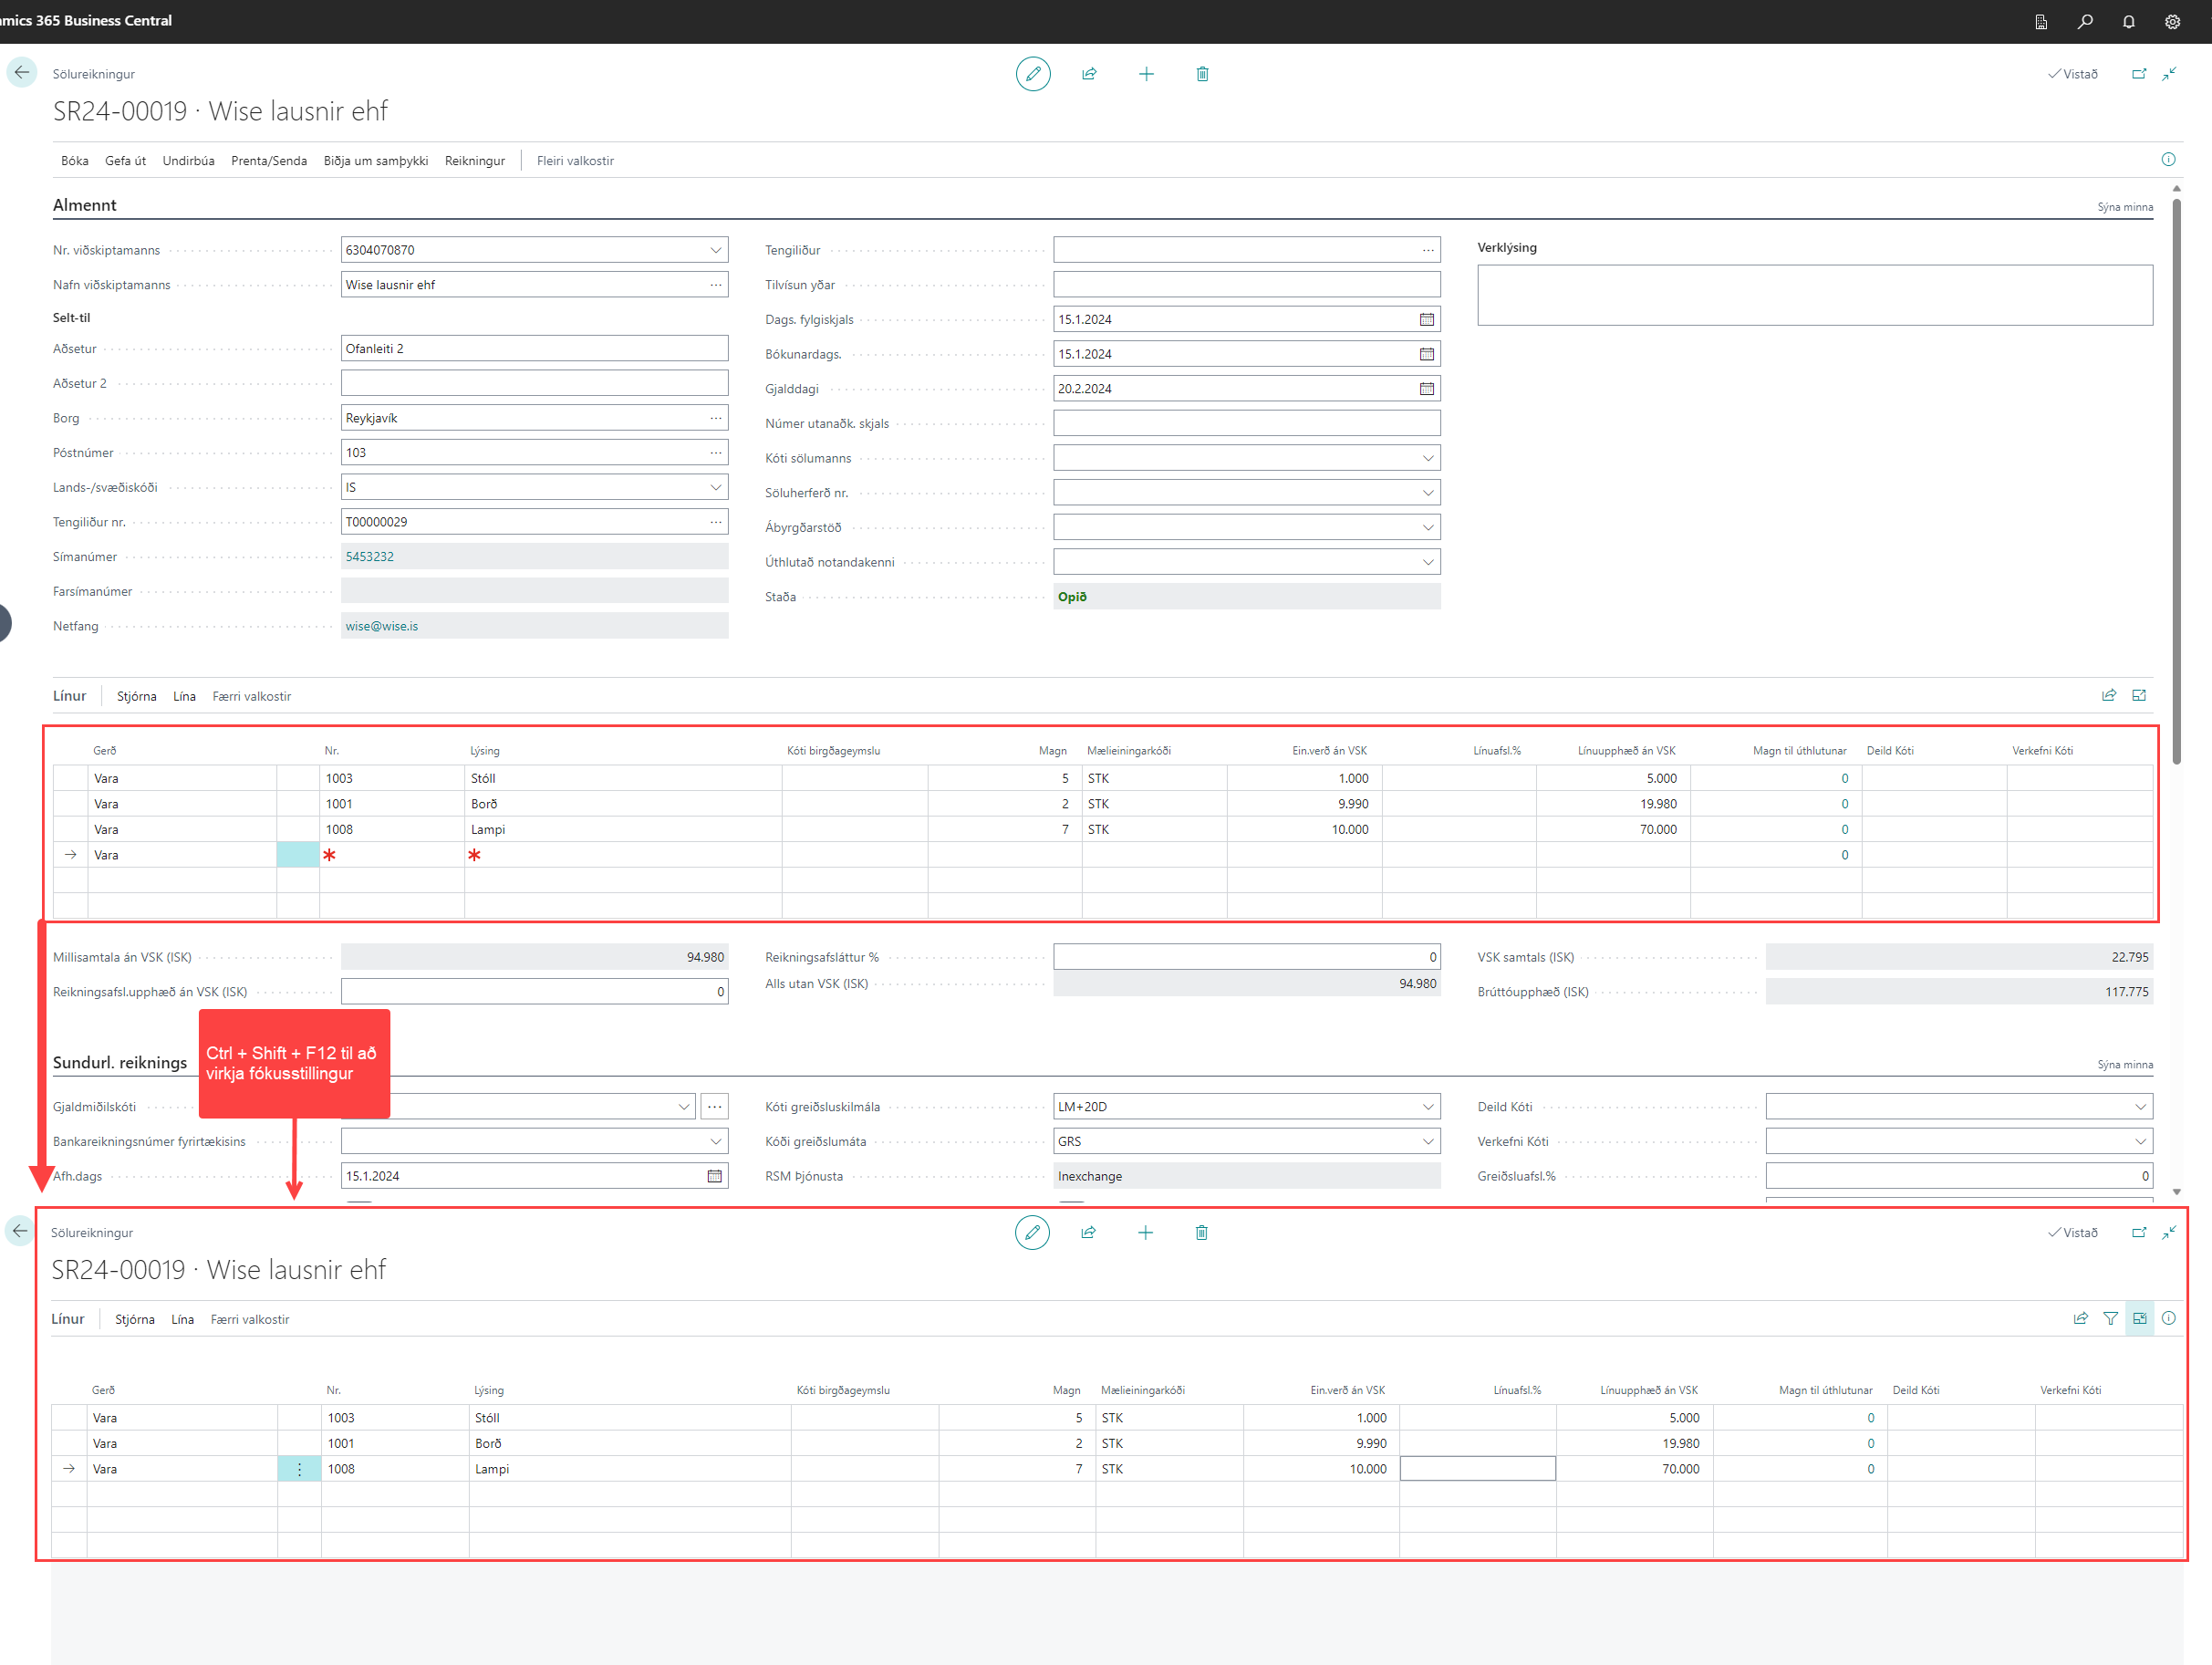This screenshot has height=1665, width=2212.
Task: Open the Kóti greiðsluskilmála dropdown
Action: click(x=1427, y=1107)
